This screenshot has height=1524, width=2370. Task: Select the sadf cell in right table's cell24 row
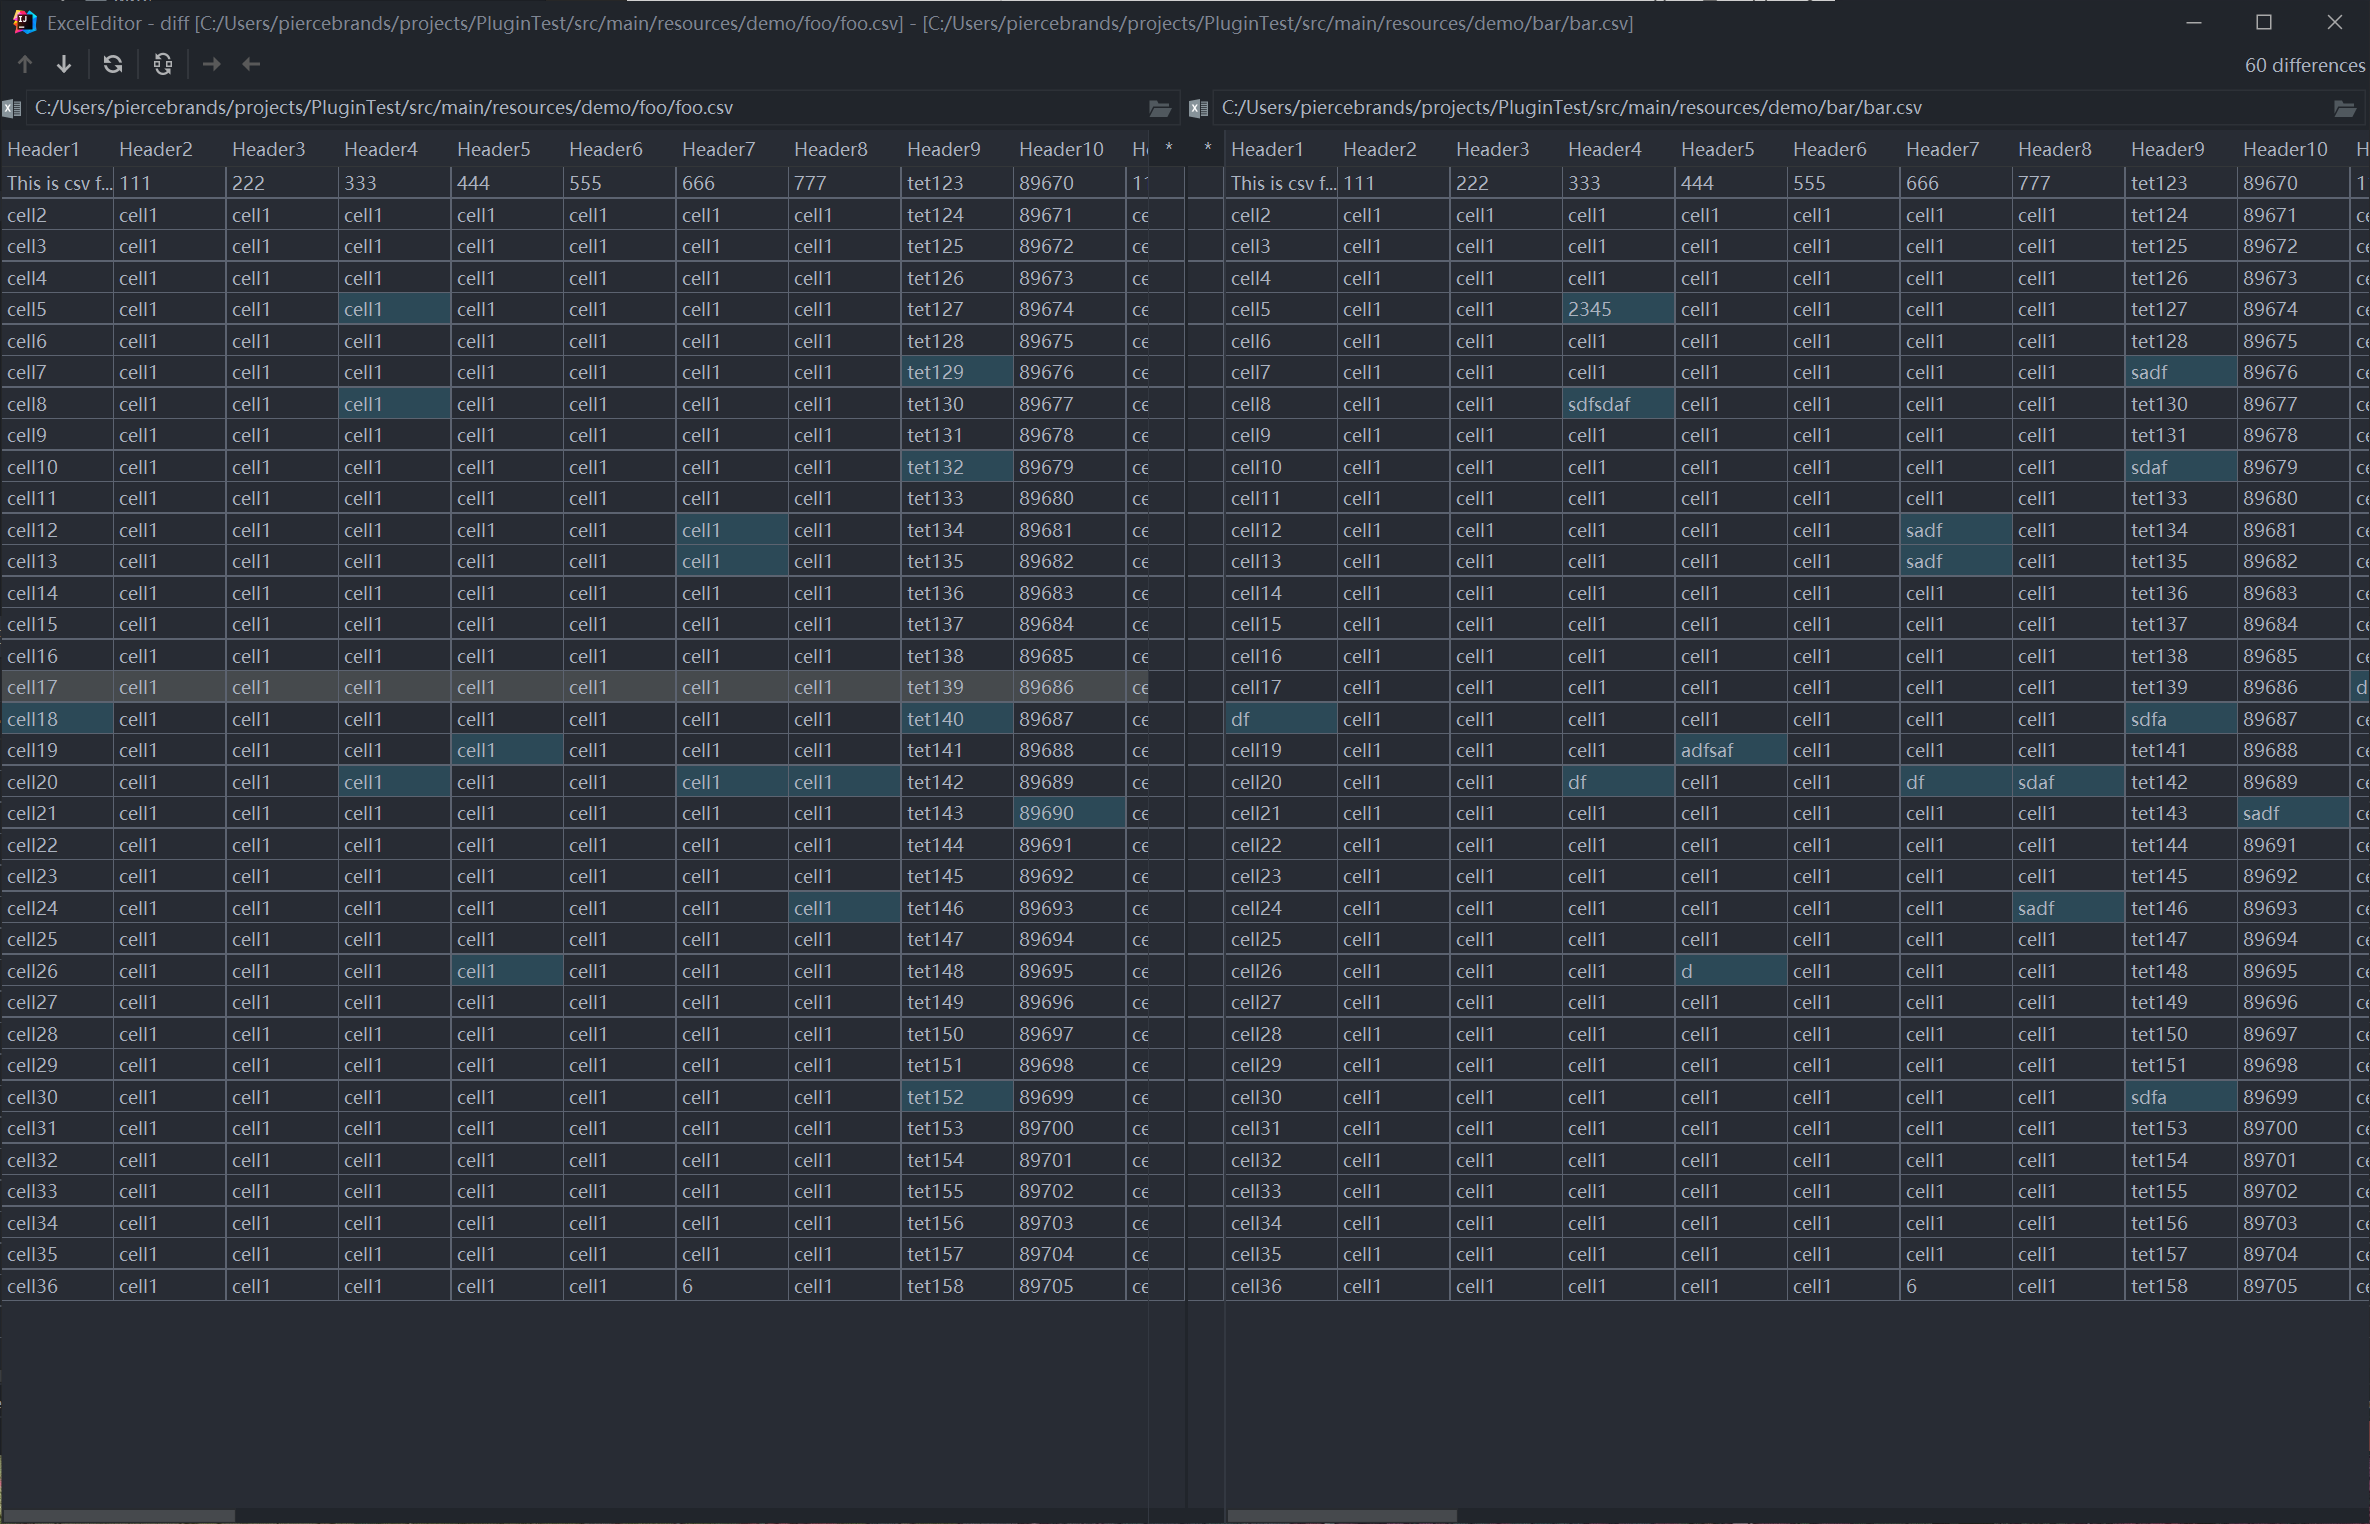pos(2068,908)
